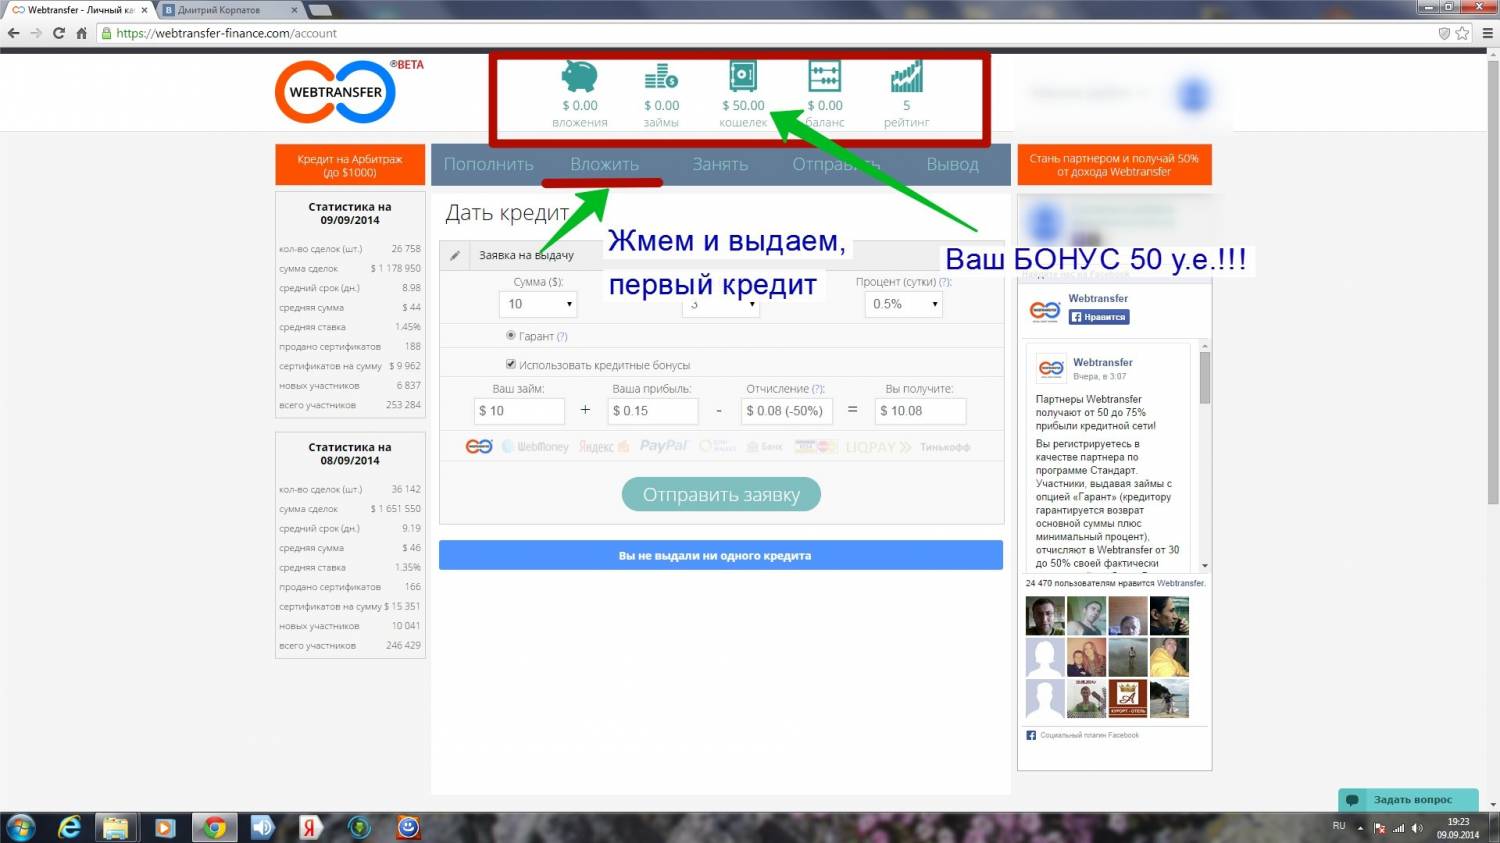Click the Вы получите field
The height and width of the screenshot is (843, 1500).
[920, 411]
